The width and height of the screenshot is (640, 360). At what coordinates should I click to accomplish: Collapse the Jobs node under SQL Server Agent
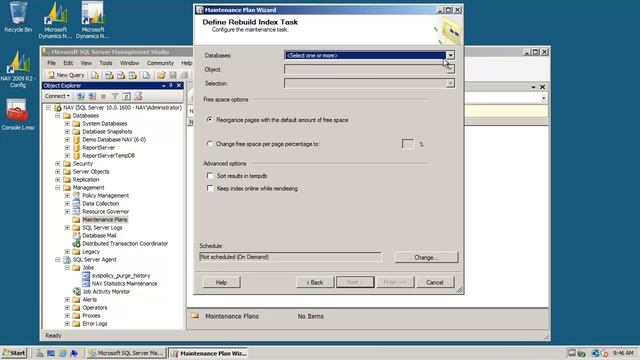67,267
